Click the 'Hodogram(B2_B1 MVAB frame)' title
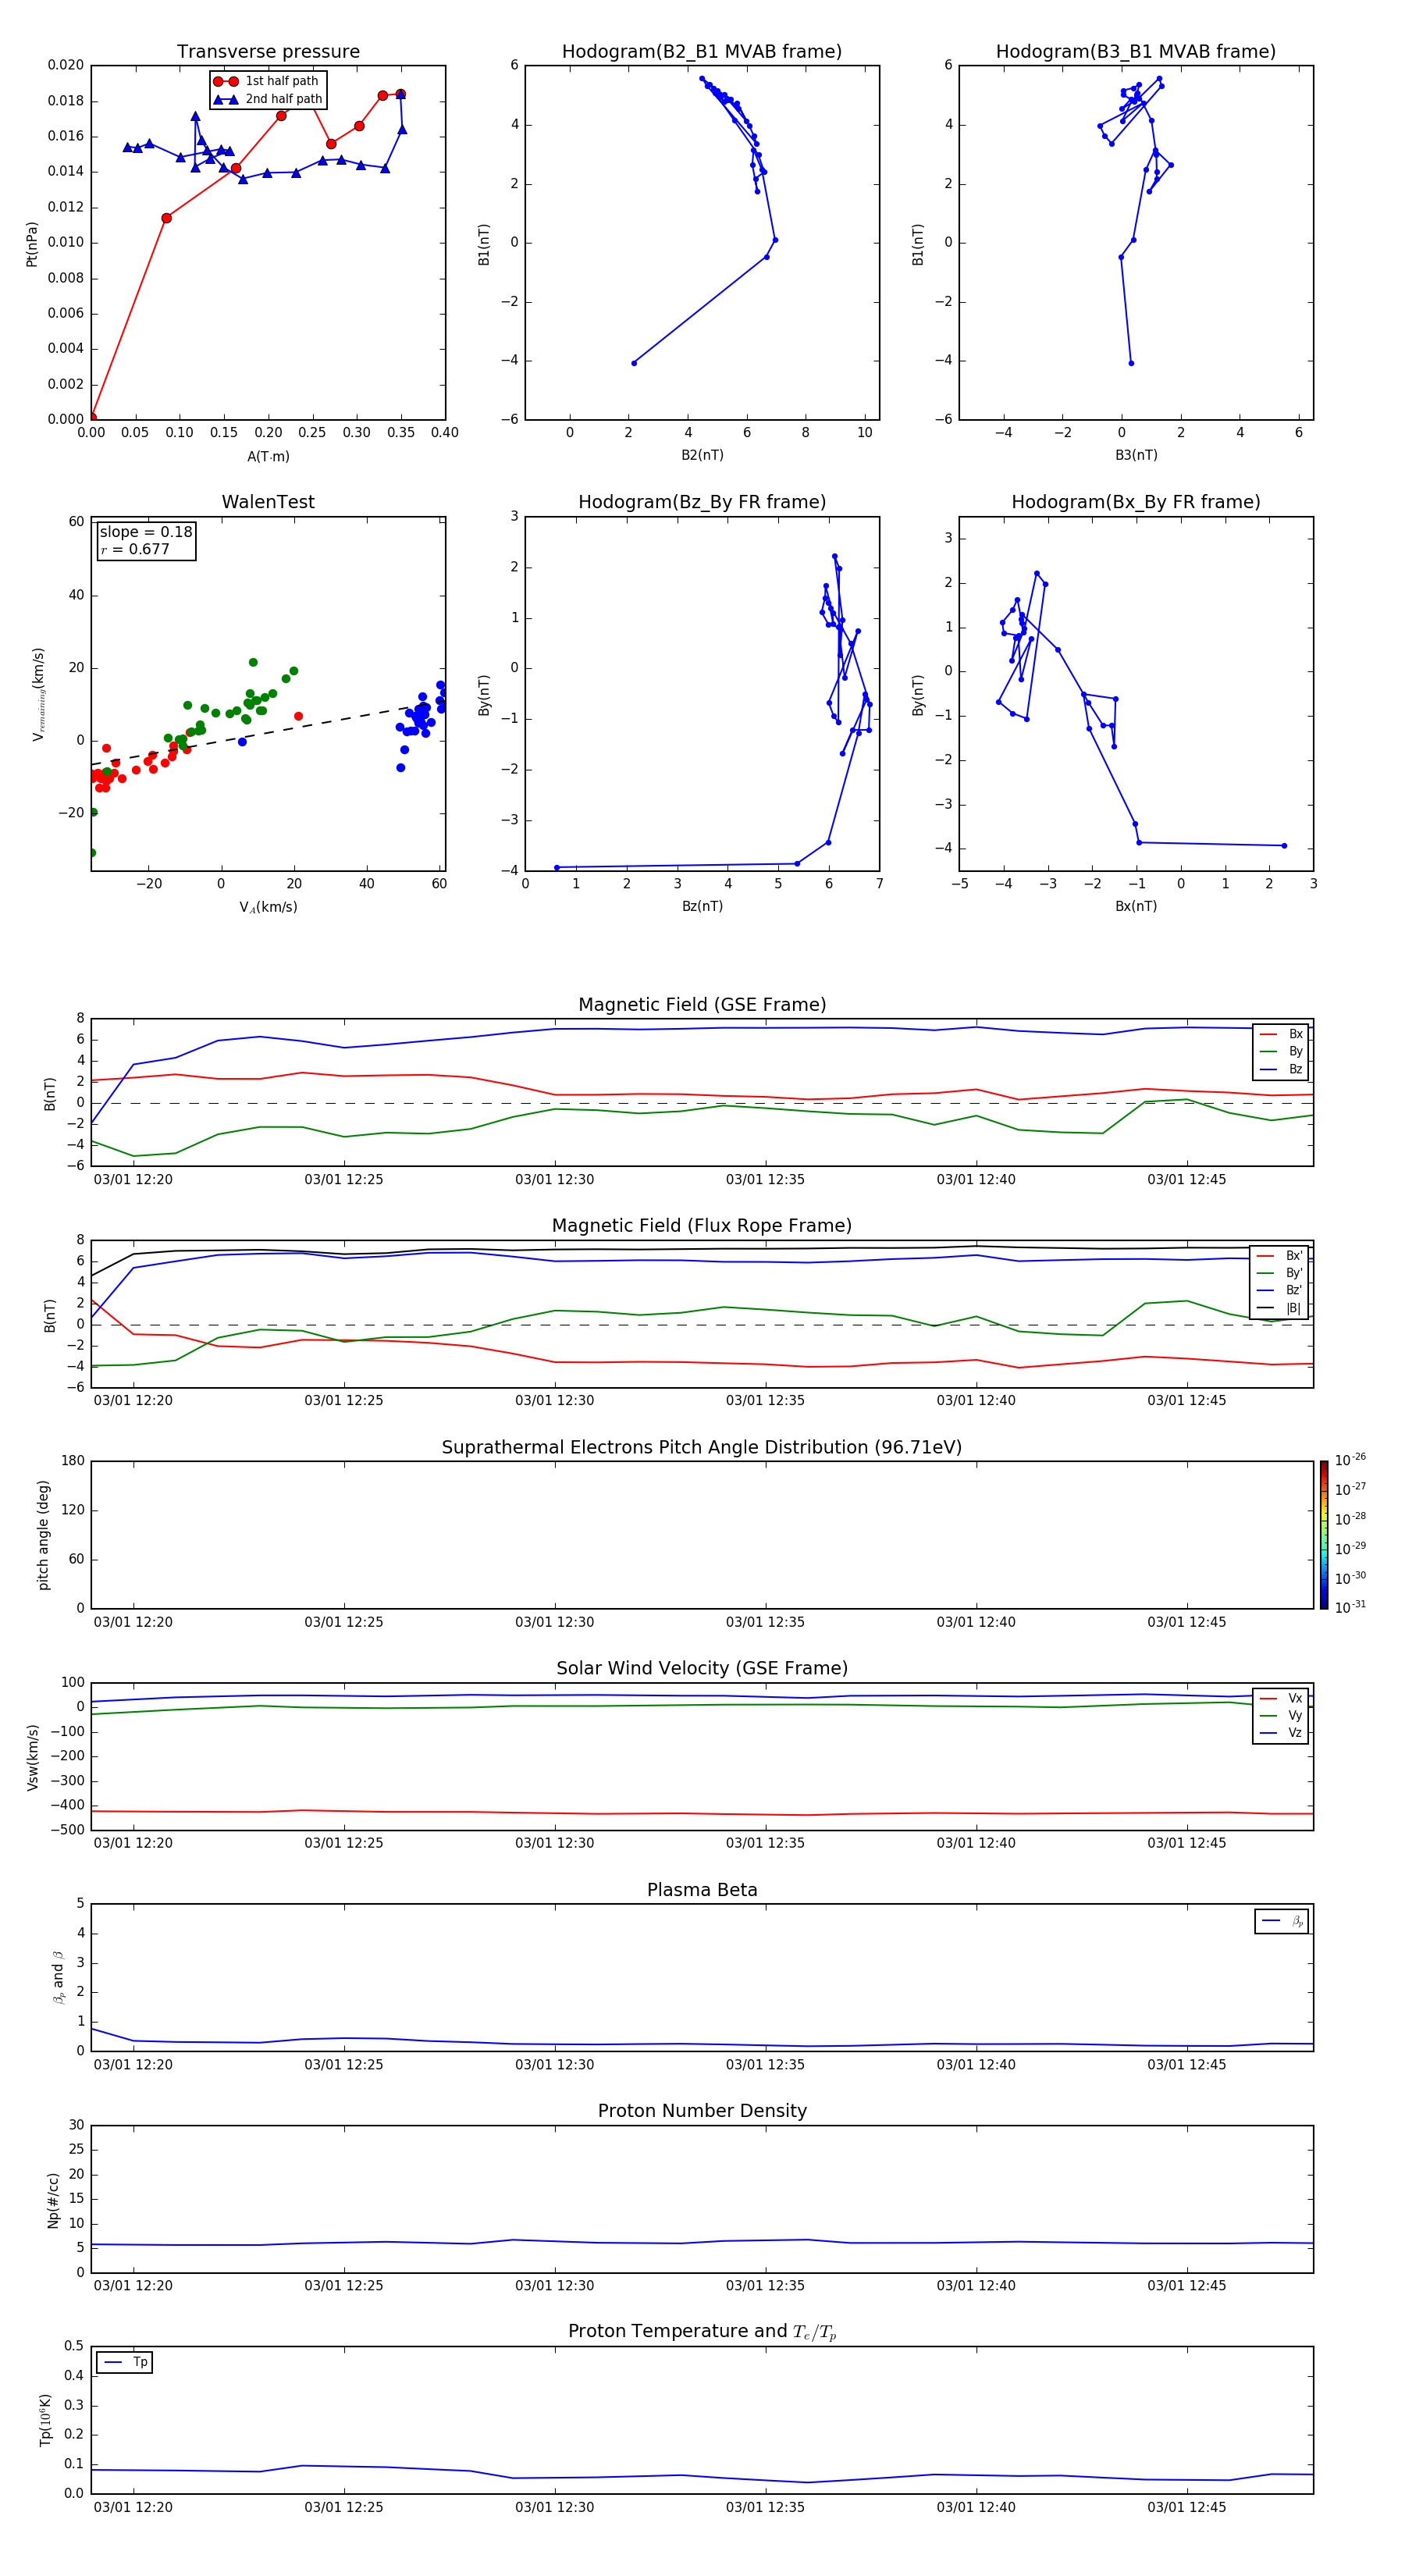This screenshot has height=2576, width=1405. 702,51
